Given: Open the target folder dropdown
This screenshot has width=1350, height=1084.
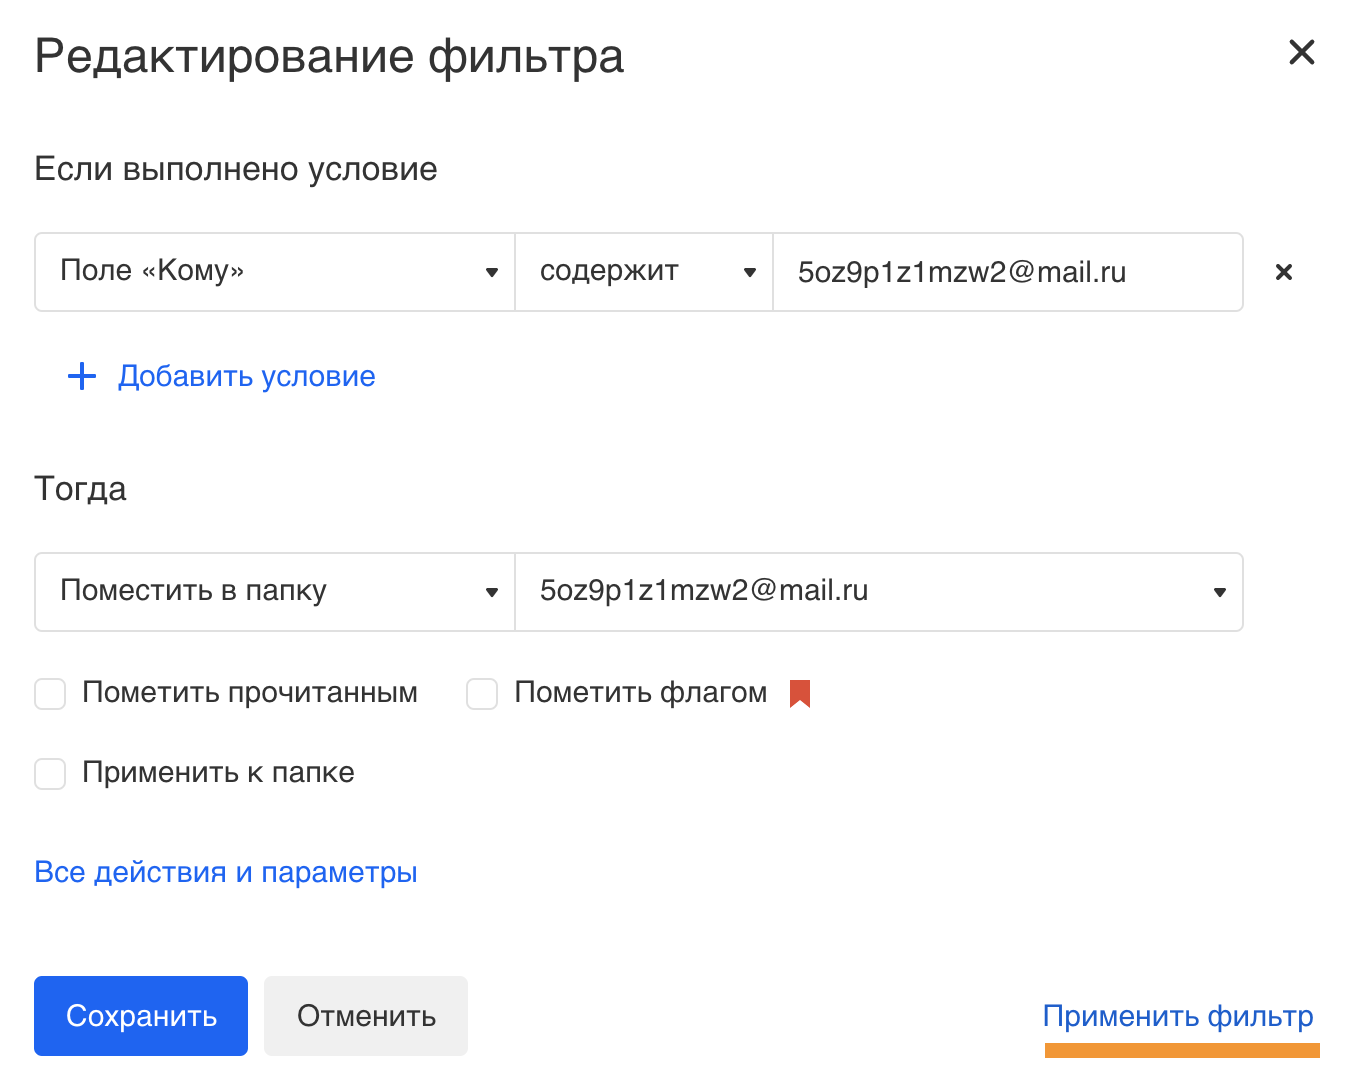Looking at the screenshot, I should [x=879, y=592].
